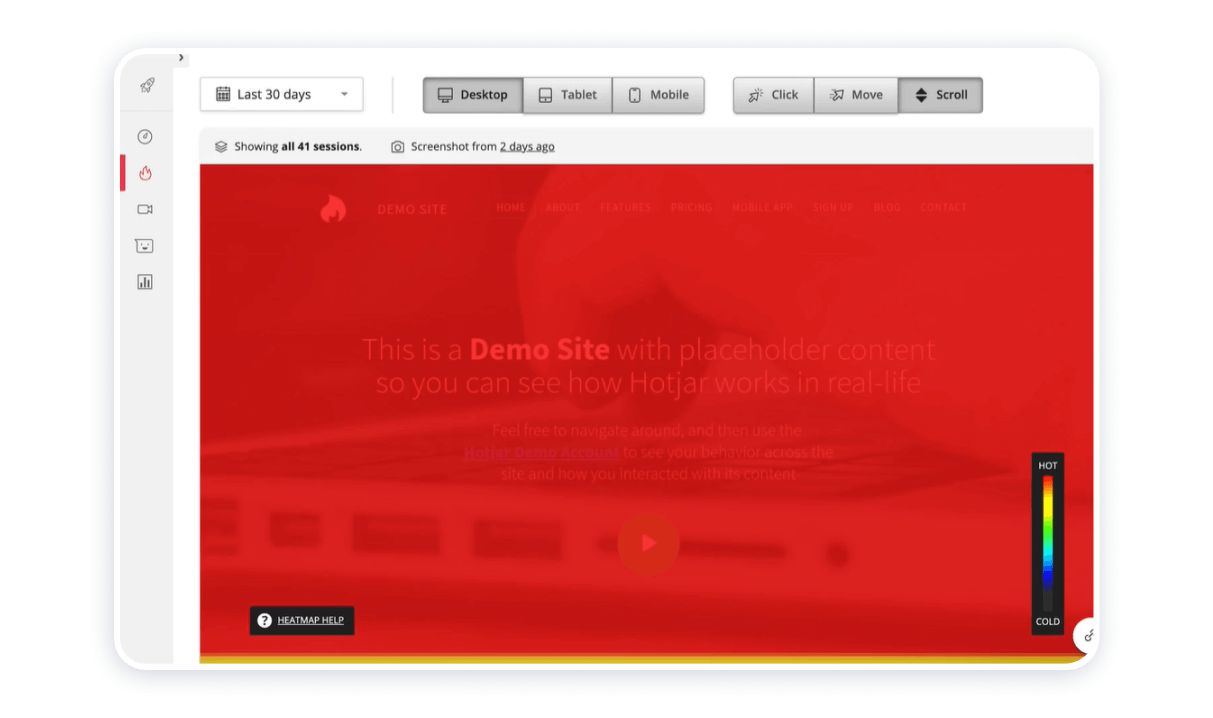Viewport: 1213px width, 718px height.
Task: Click the flame logo of the demo site
Action: click(x=333, y=208)
